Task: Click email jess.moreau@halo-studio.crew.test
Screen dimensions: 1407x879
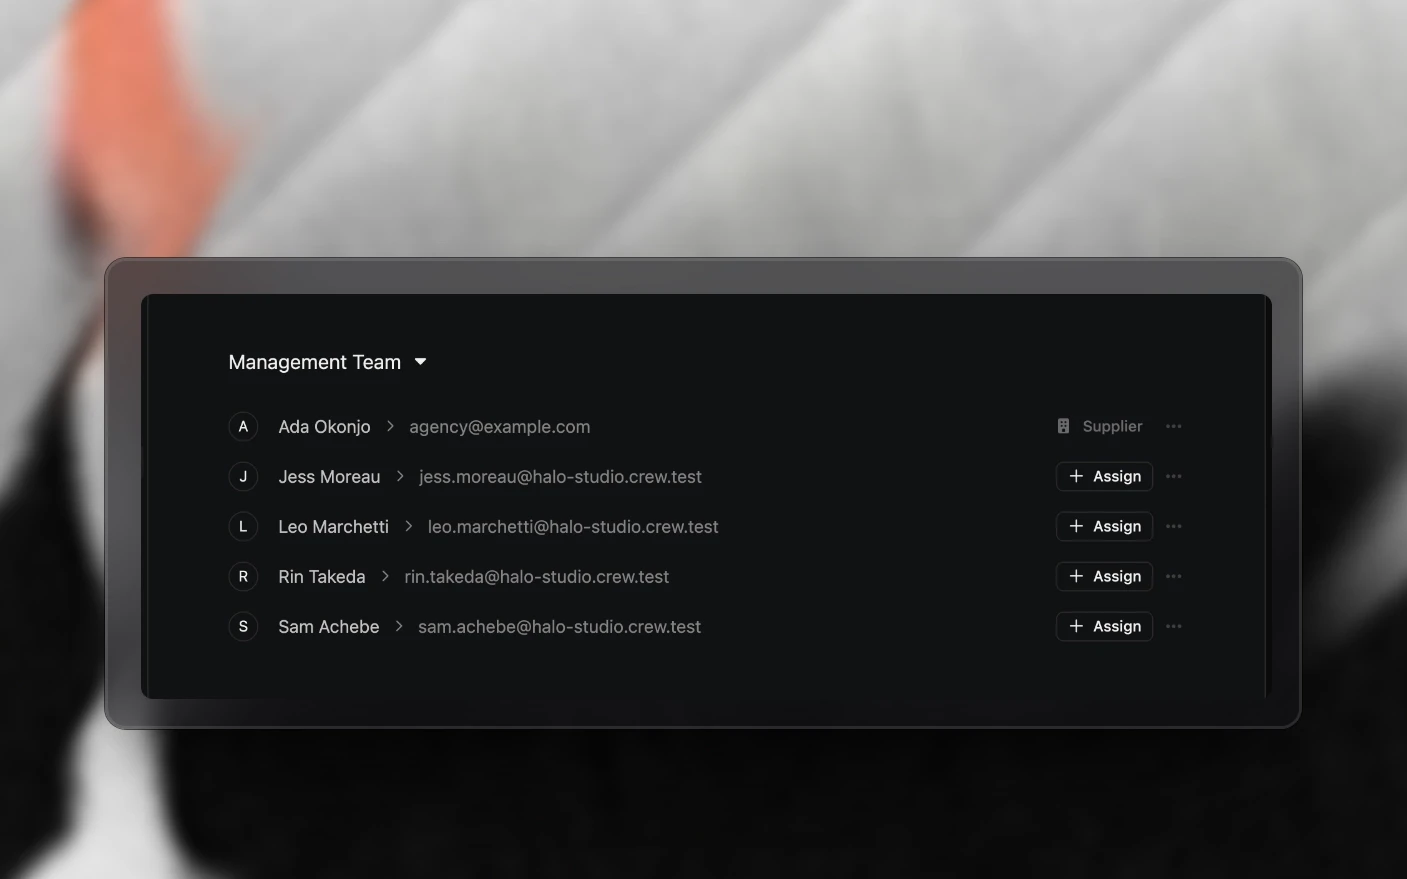Action: [560, 477]
